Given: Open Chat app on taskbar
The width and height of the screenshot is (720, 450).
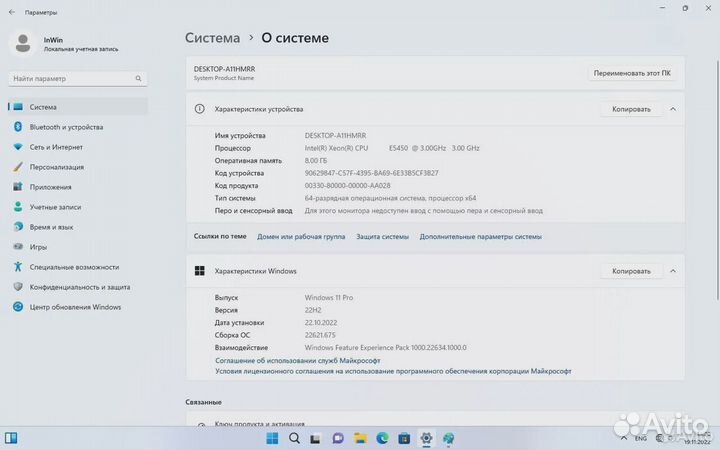Looking at the screenshot, I should tap(338, 439).
